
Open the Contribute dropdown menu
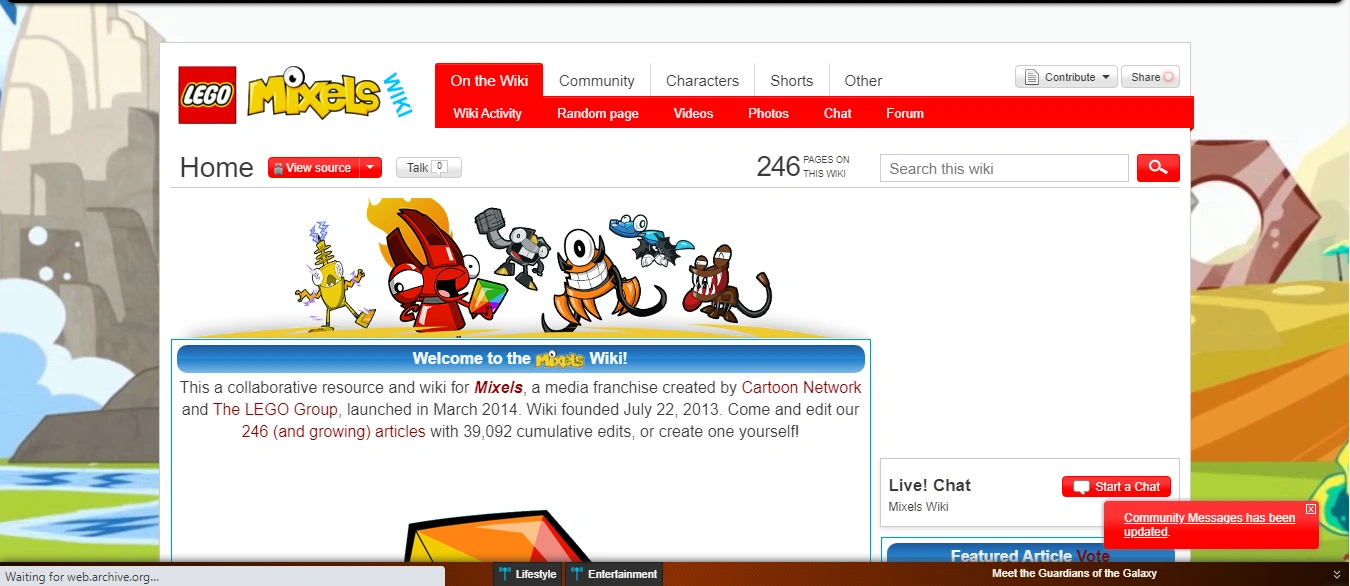click(x=1066, y=77)
